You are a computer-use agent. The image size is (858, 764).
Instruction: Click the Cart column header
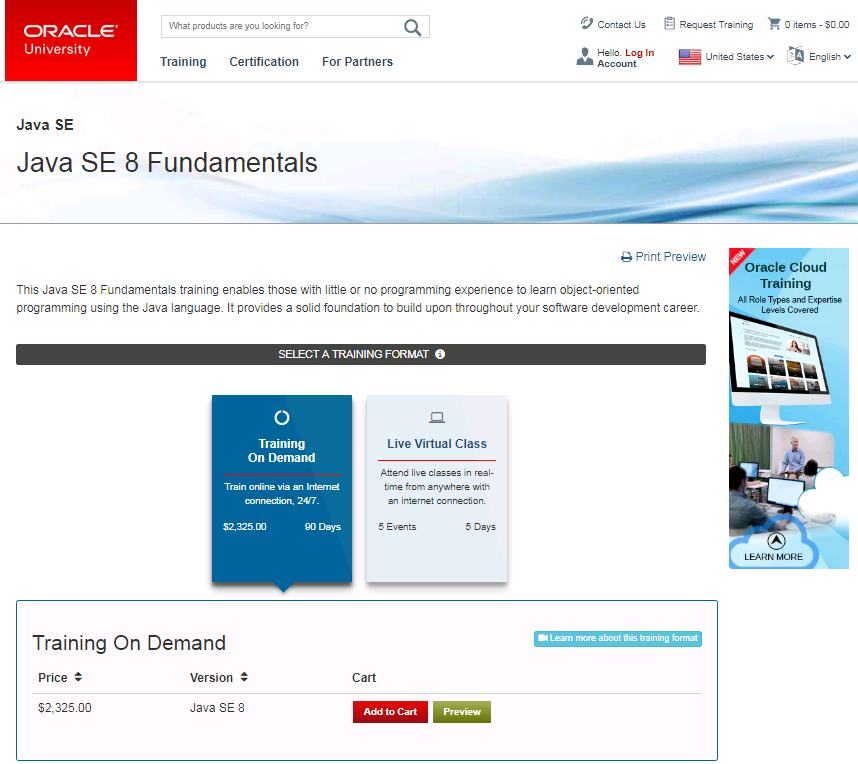pyautogui.click(x=364, y=678)
